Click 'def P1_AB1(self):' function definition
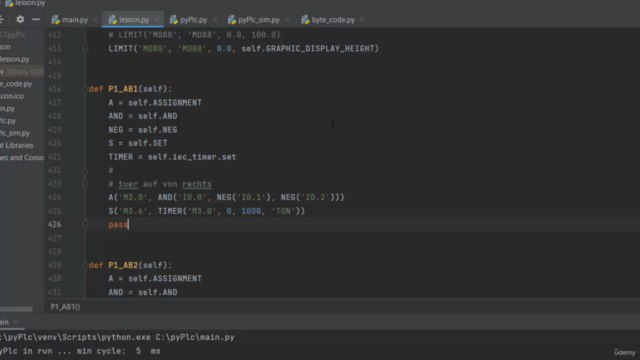The image size is (640, 360). click(130, 89)
